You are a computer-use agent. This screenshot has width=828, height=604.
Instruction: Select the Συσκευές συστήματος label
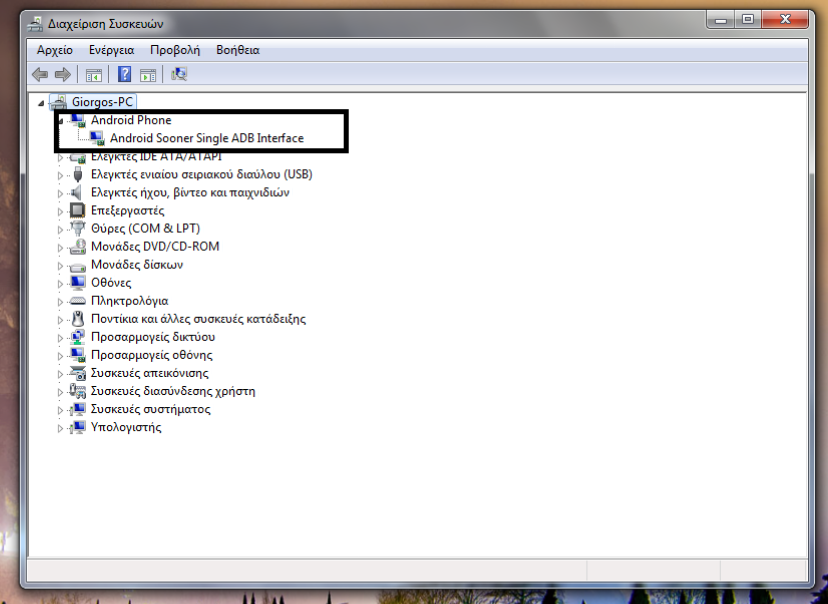tap(150, 409)
